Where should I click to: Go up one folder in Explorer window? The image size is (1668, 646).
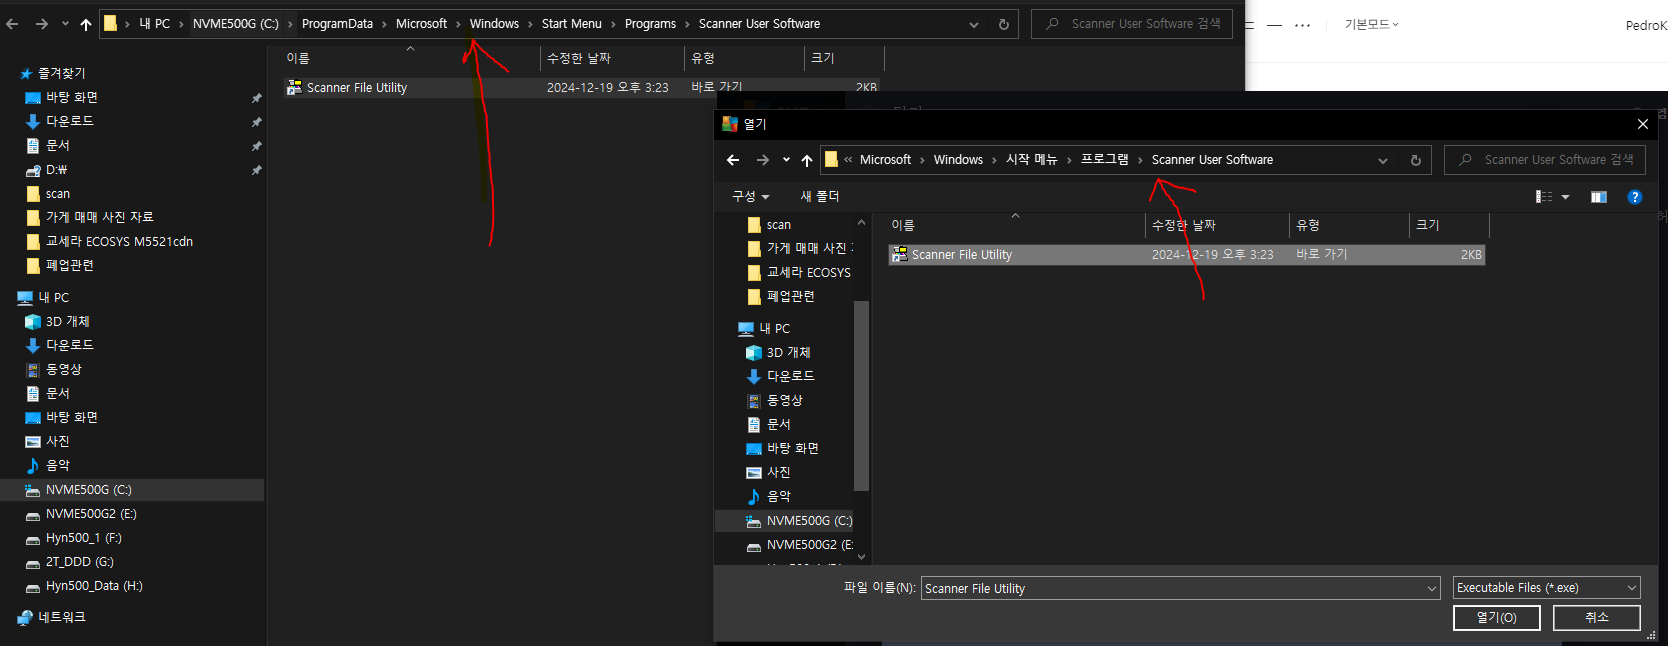(86, 24)
